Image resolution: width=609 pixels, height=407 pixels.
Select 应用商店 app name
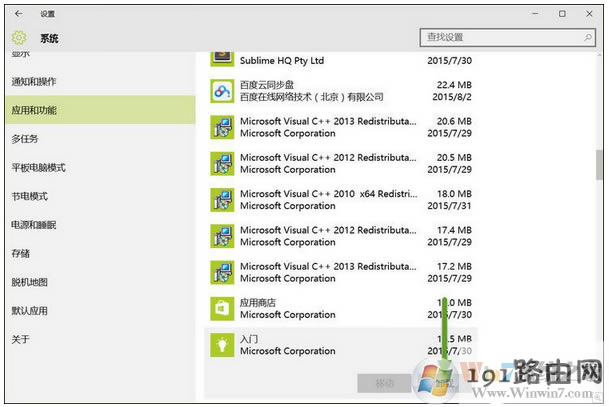[258, 303]
